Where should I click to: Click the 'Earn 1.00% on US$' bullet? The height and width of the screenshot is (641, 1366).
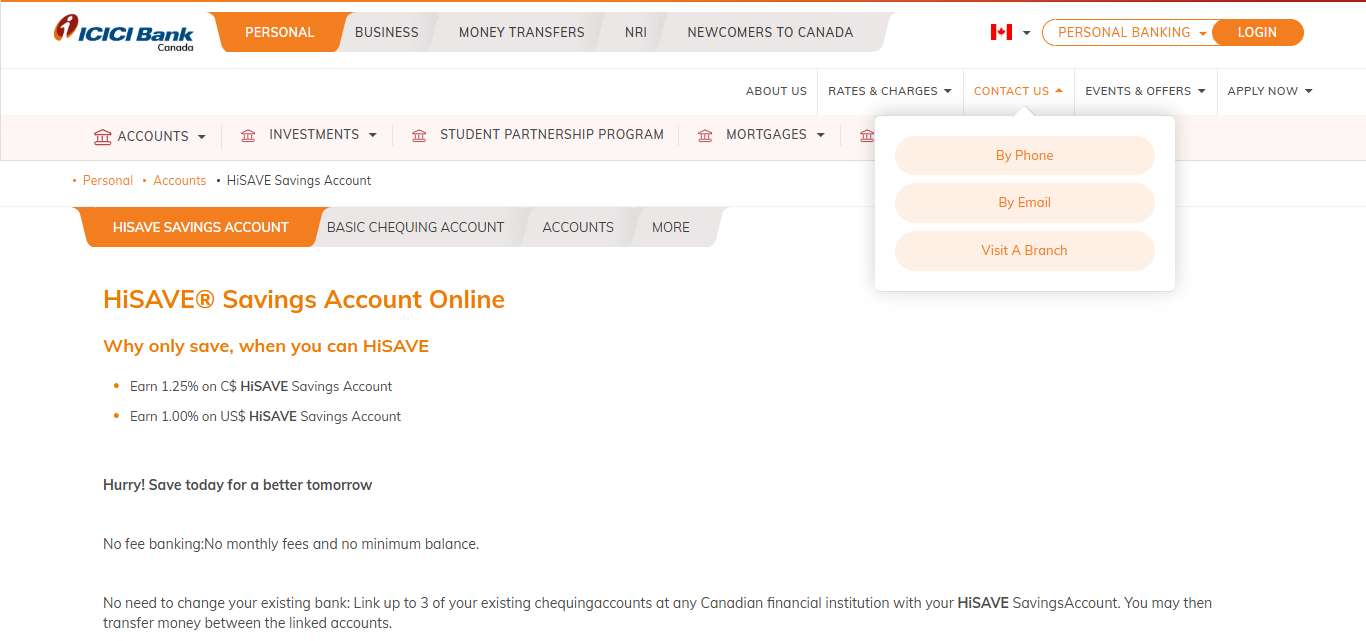click(x=265, y=416)
